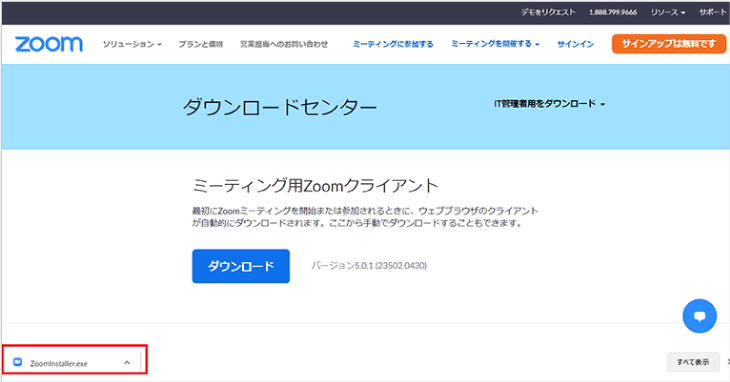Click the サインイン link
The height and width of the screenshot is (382, 730).
[x=575, y=44]
